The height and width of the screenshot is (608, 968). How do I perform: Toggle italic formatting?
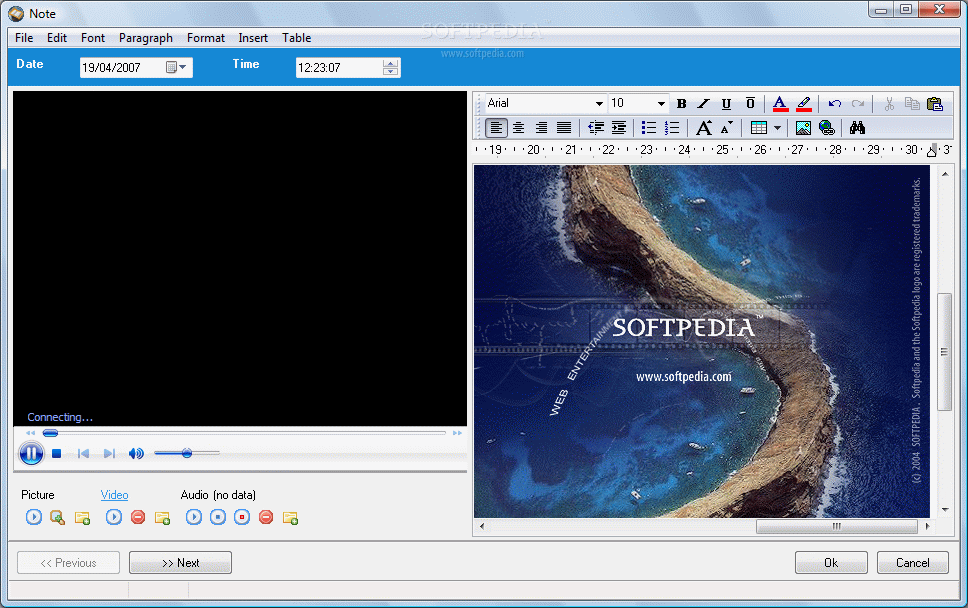(x=704, y=104)
